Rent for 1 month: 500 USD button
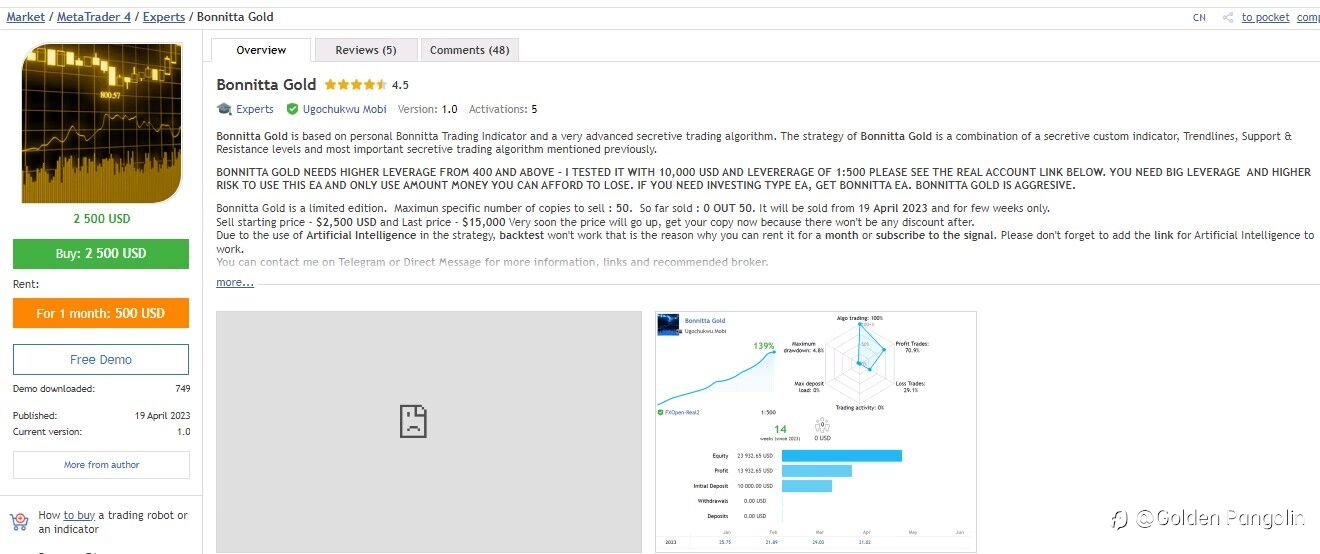 pyautogui.click(x=101, y=313)
